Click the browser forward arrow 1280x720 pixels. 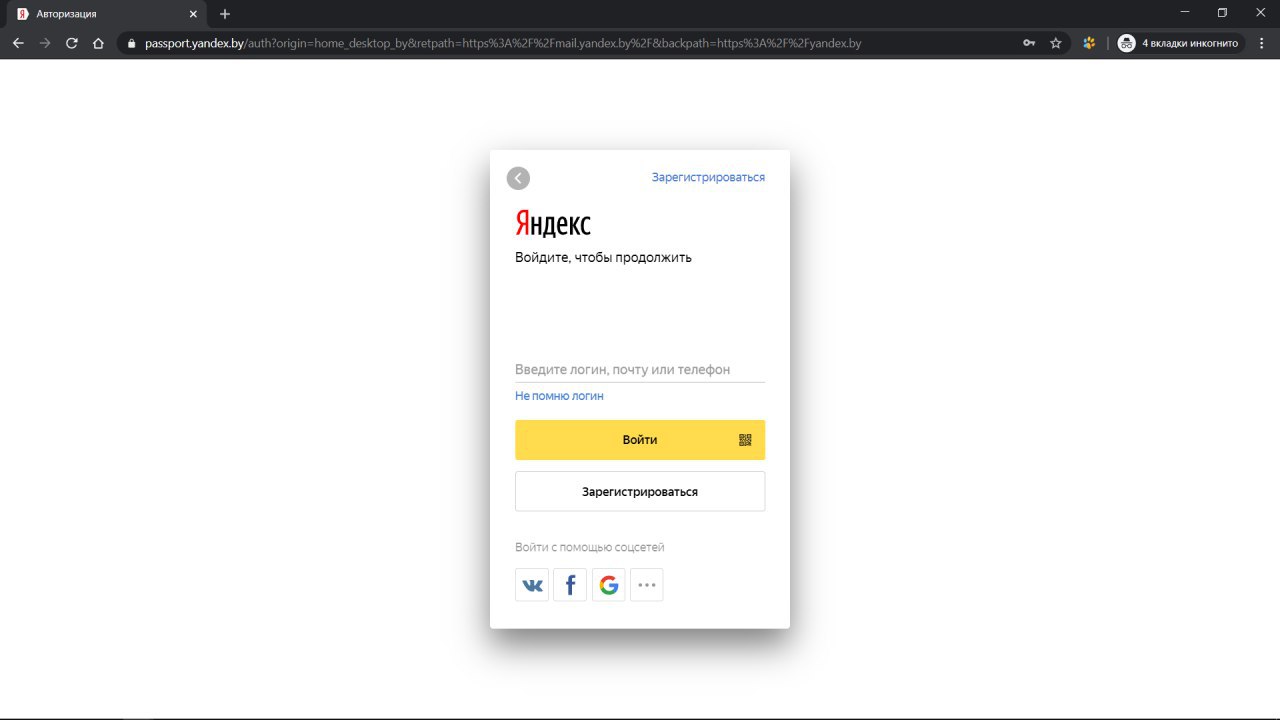(44, 43)
